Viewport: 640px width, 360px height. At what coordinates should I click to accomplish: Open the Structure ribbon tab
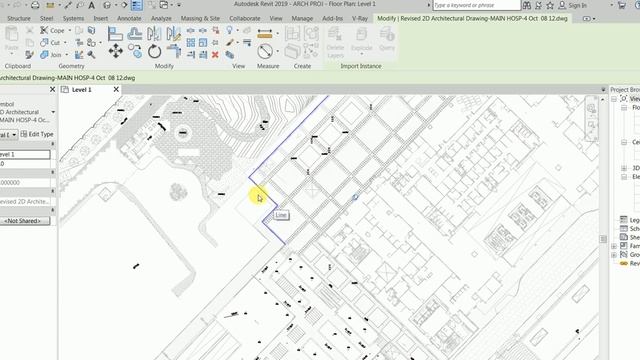[19, 18]
